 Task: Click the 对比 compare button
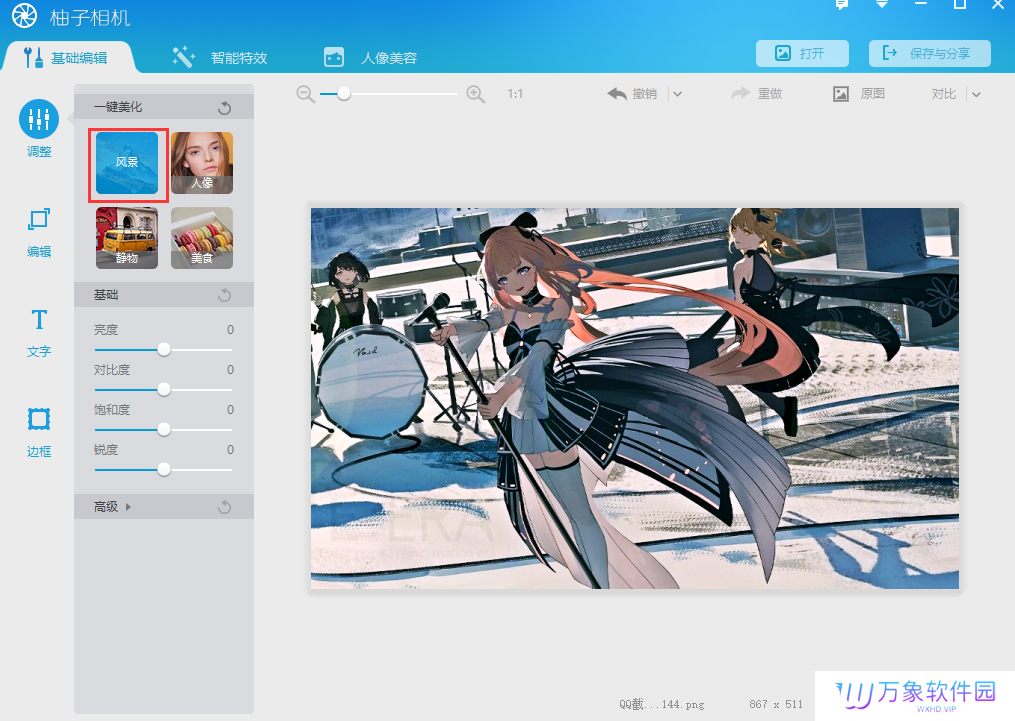(944, 94)
